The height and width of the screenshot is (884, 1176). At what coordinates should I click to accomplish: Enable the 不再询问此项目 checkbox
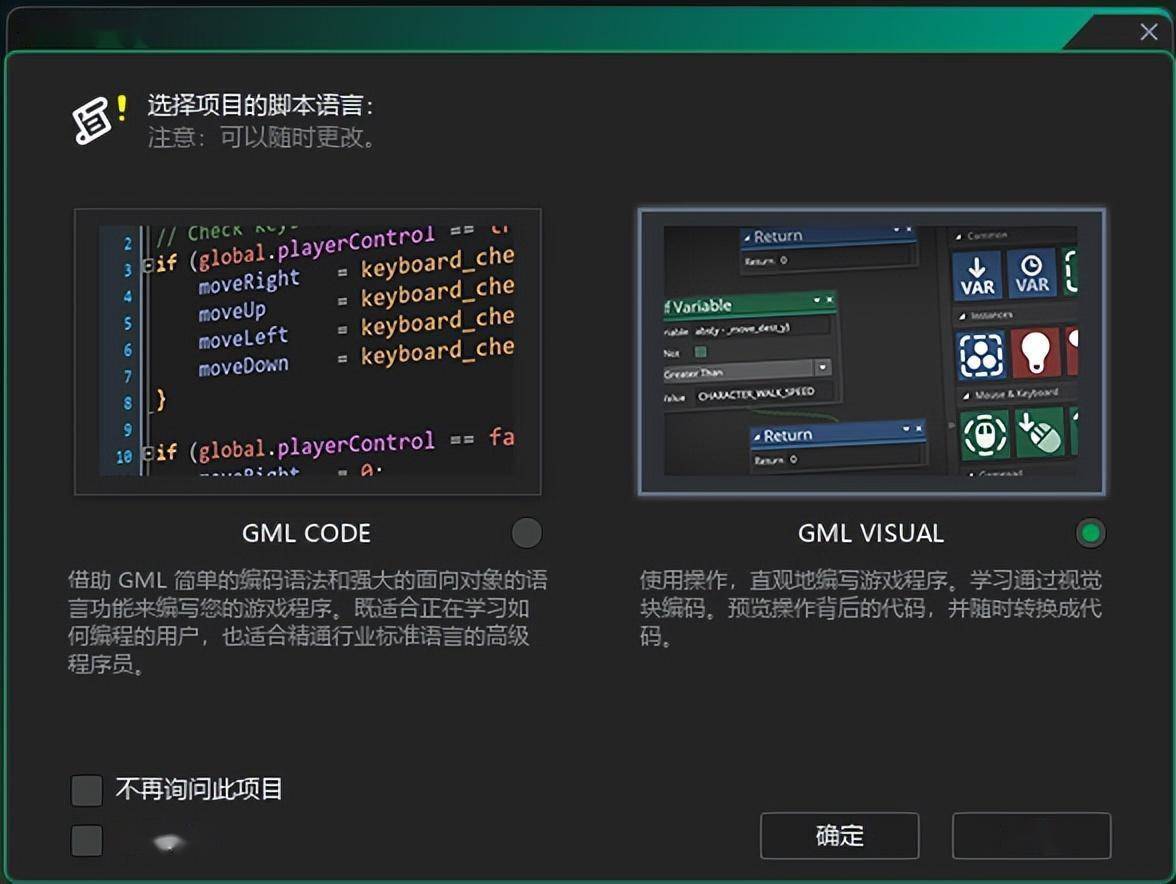click(87, 790)
